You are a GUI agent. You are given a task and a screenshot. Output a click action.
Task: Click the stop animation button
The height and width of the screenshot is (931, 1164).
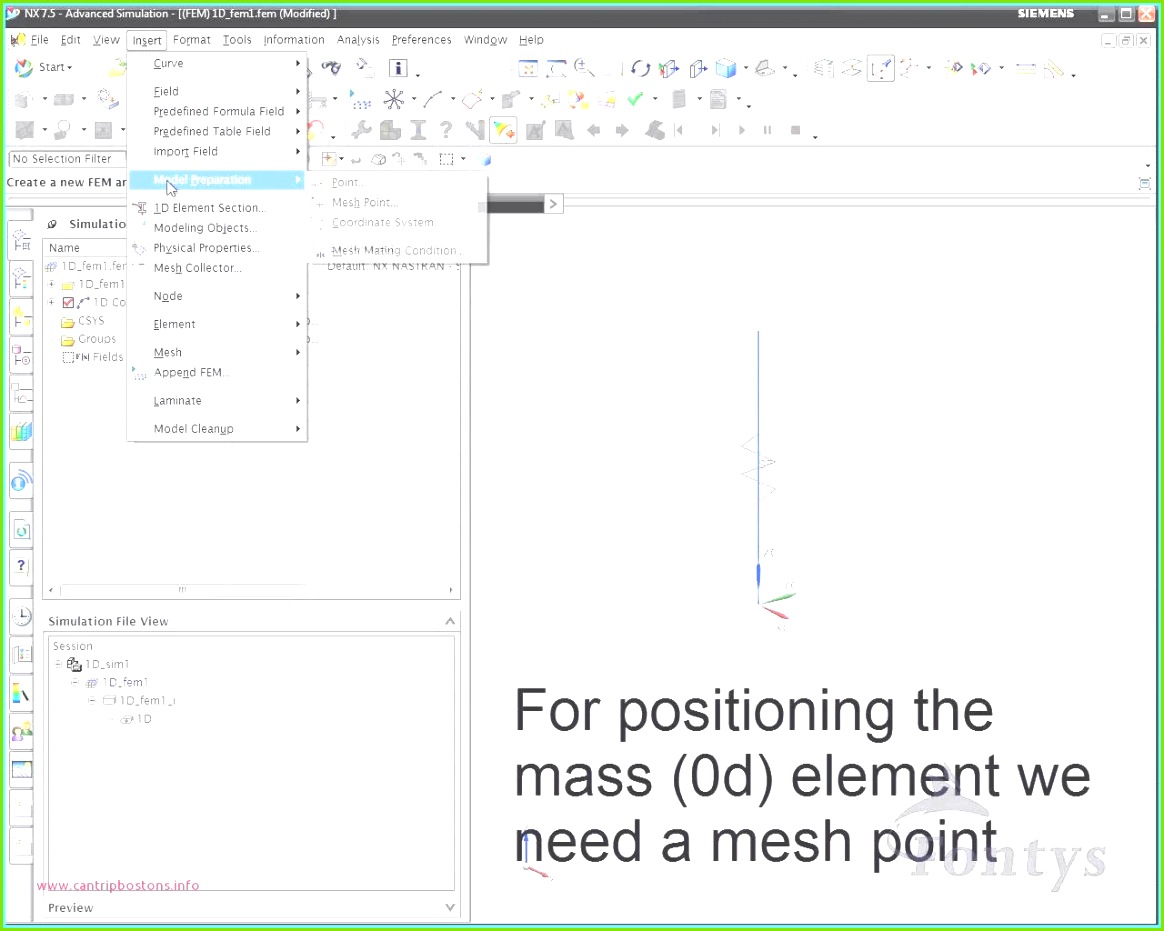(795, 130)
